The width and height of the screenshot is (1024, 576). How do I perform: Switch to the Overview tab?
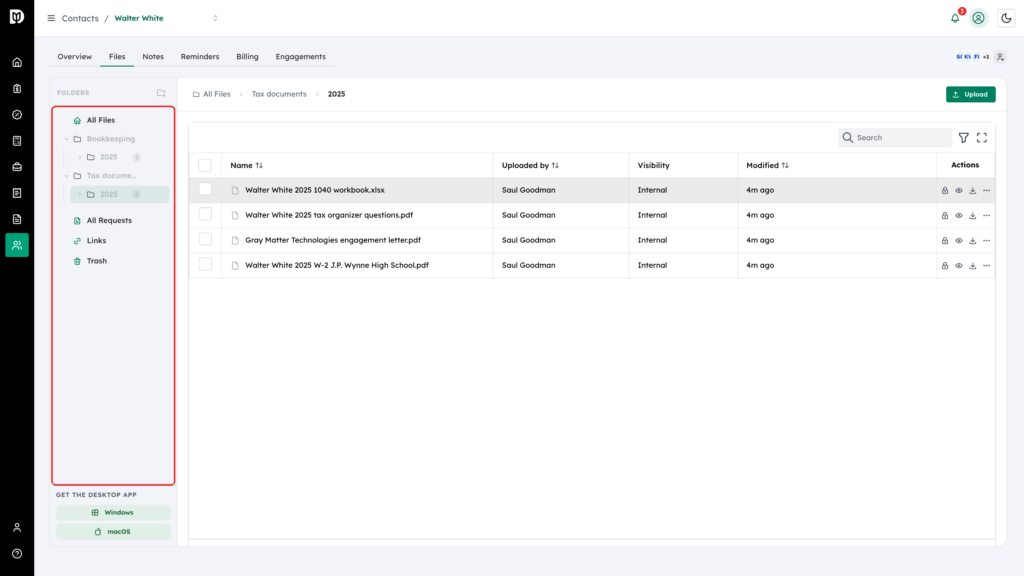coord(74,57)
